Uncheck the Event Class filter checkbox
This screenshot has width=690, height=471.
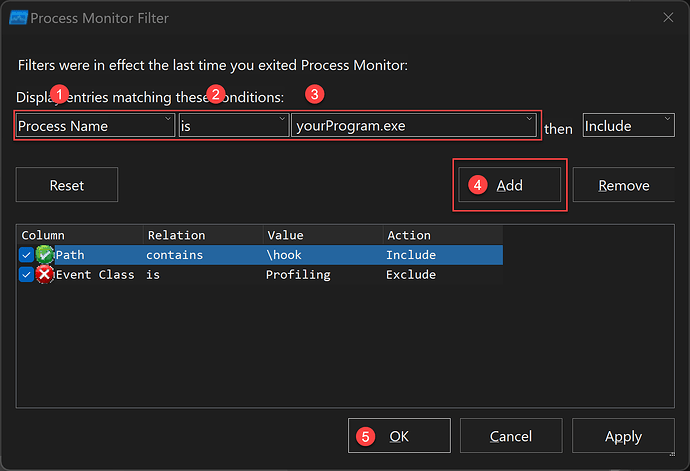coord(26,275)
